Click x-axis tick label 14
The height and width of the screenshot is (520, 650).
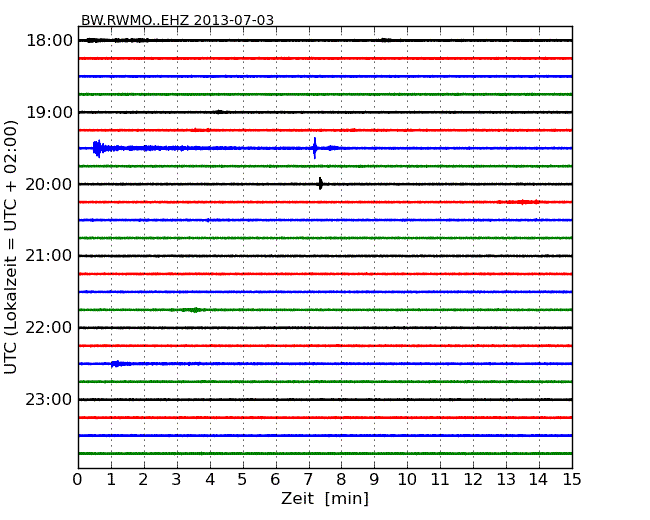click(538, 480)
